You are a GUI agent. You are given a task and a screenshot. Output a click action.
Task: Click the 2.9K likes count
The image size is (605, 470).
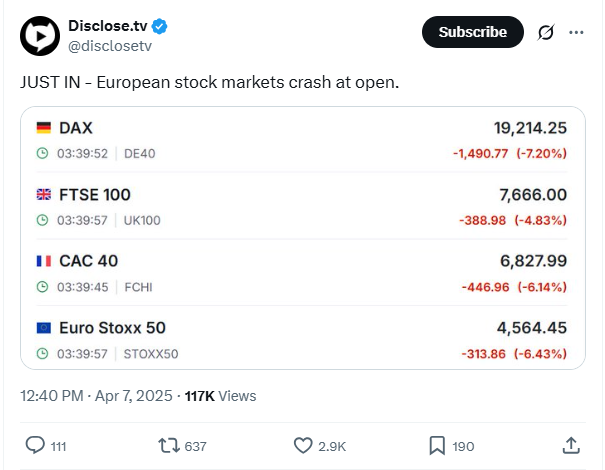(332, 446)
